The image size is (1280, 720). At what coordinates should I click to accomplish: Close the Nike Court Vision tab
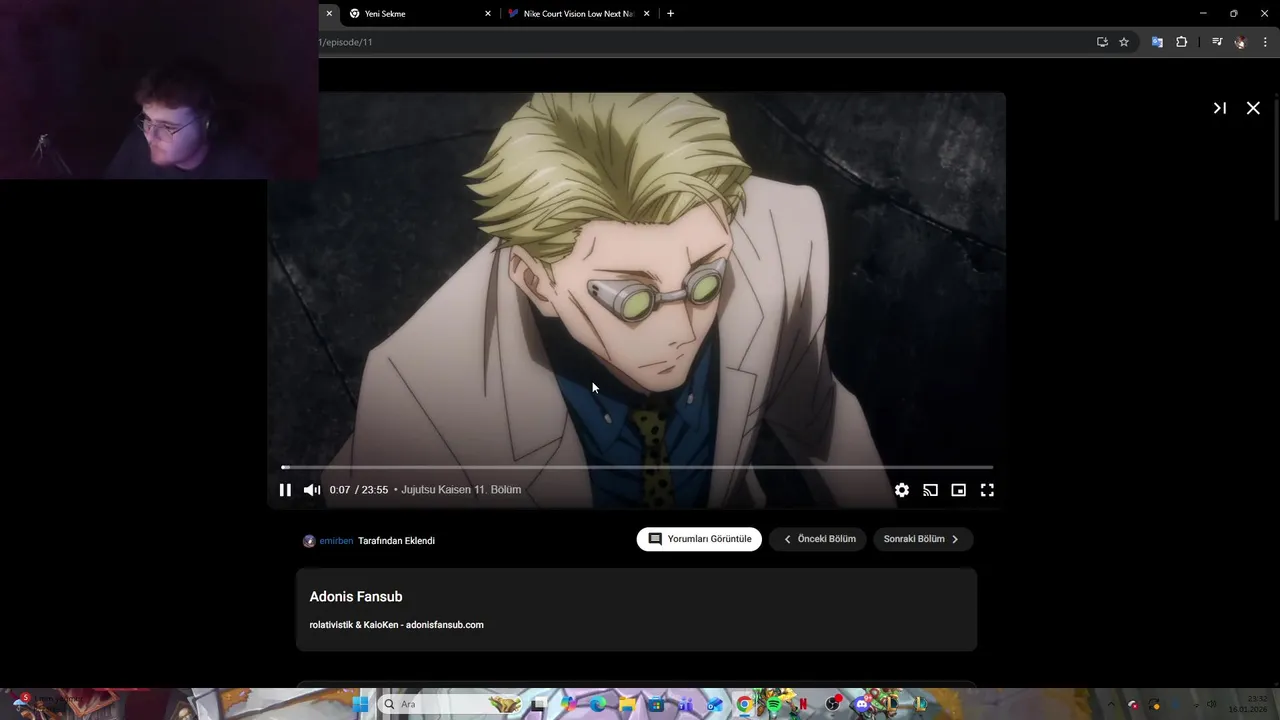click(647, 14)
